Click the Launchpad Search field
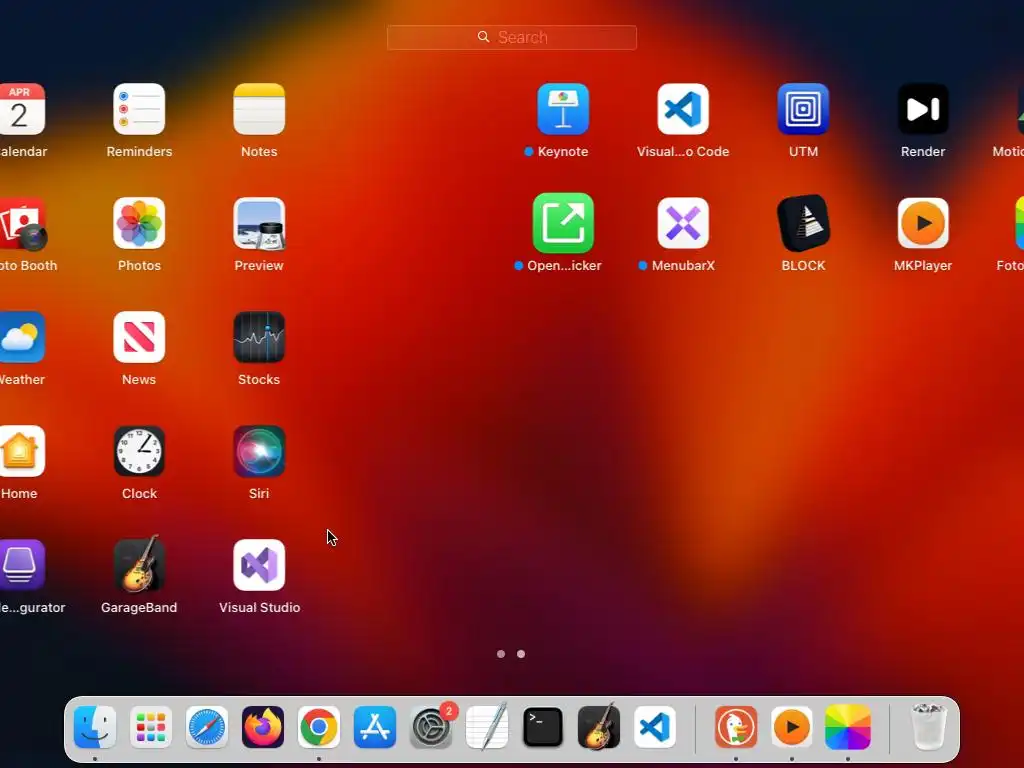Screen dimensions: 1024x768 point(511,37)
